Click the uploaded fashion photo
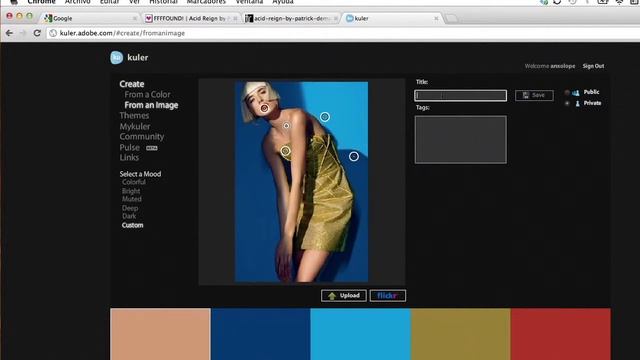 click(301, 182)
